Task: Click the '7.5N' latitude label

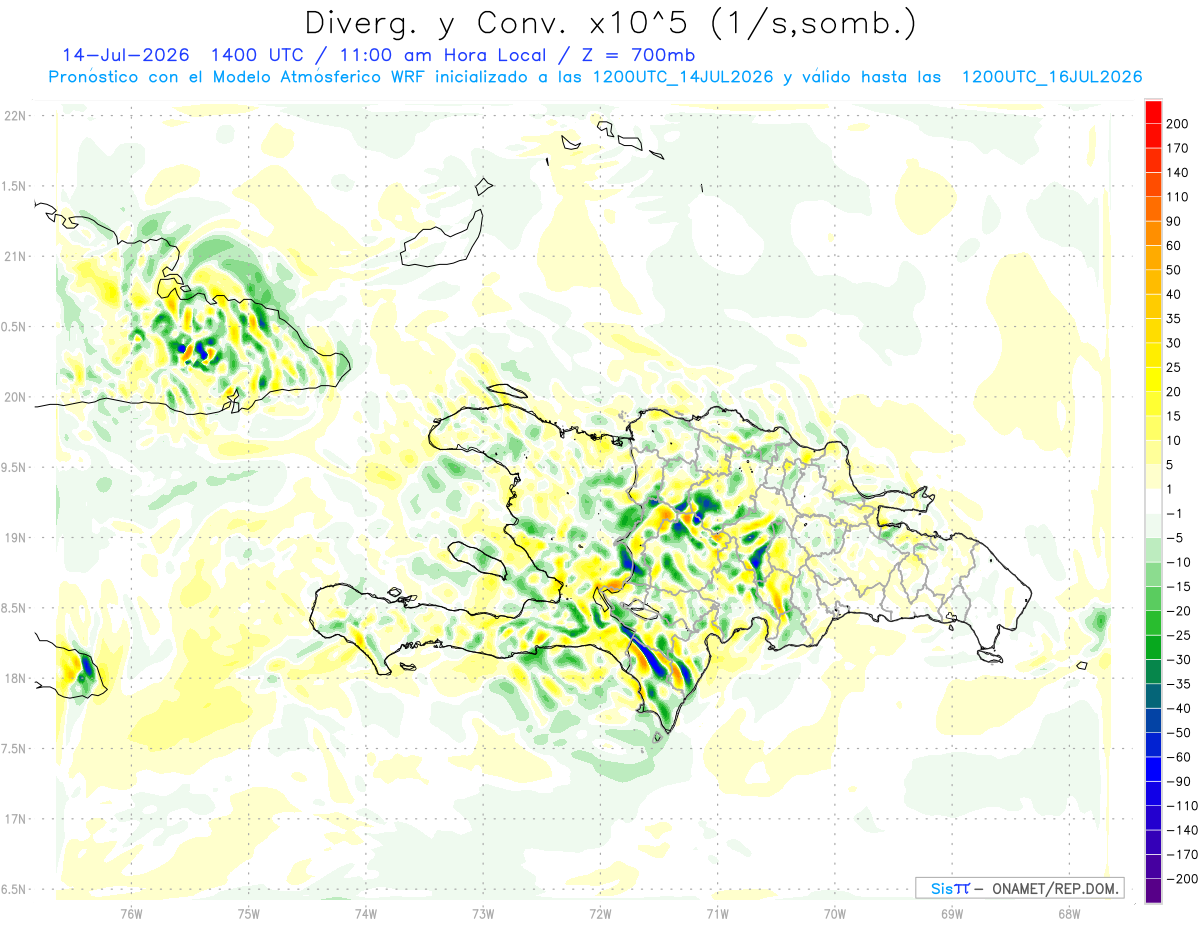Action: [x=14, y=748]
